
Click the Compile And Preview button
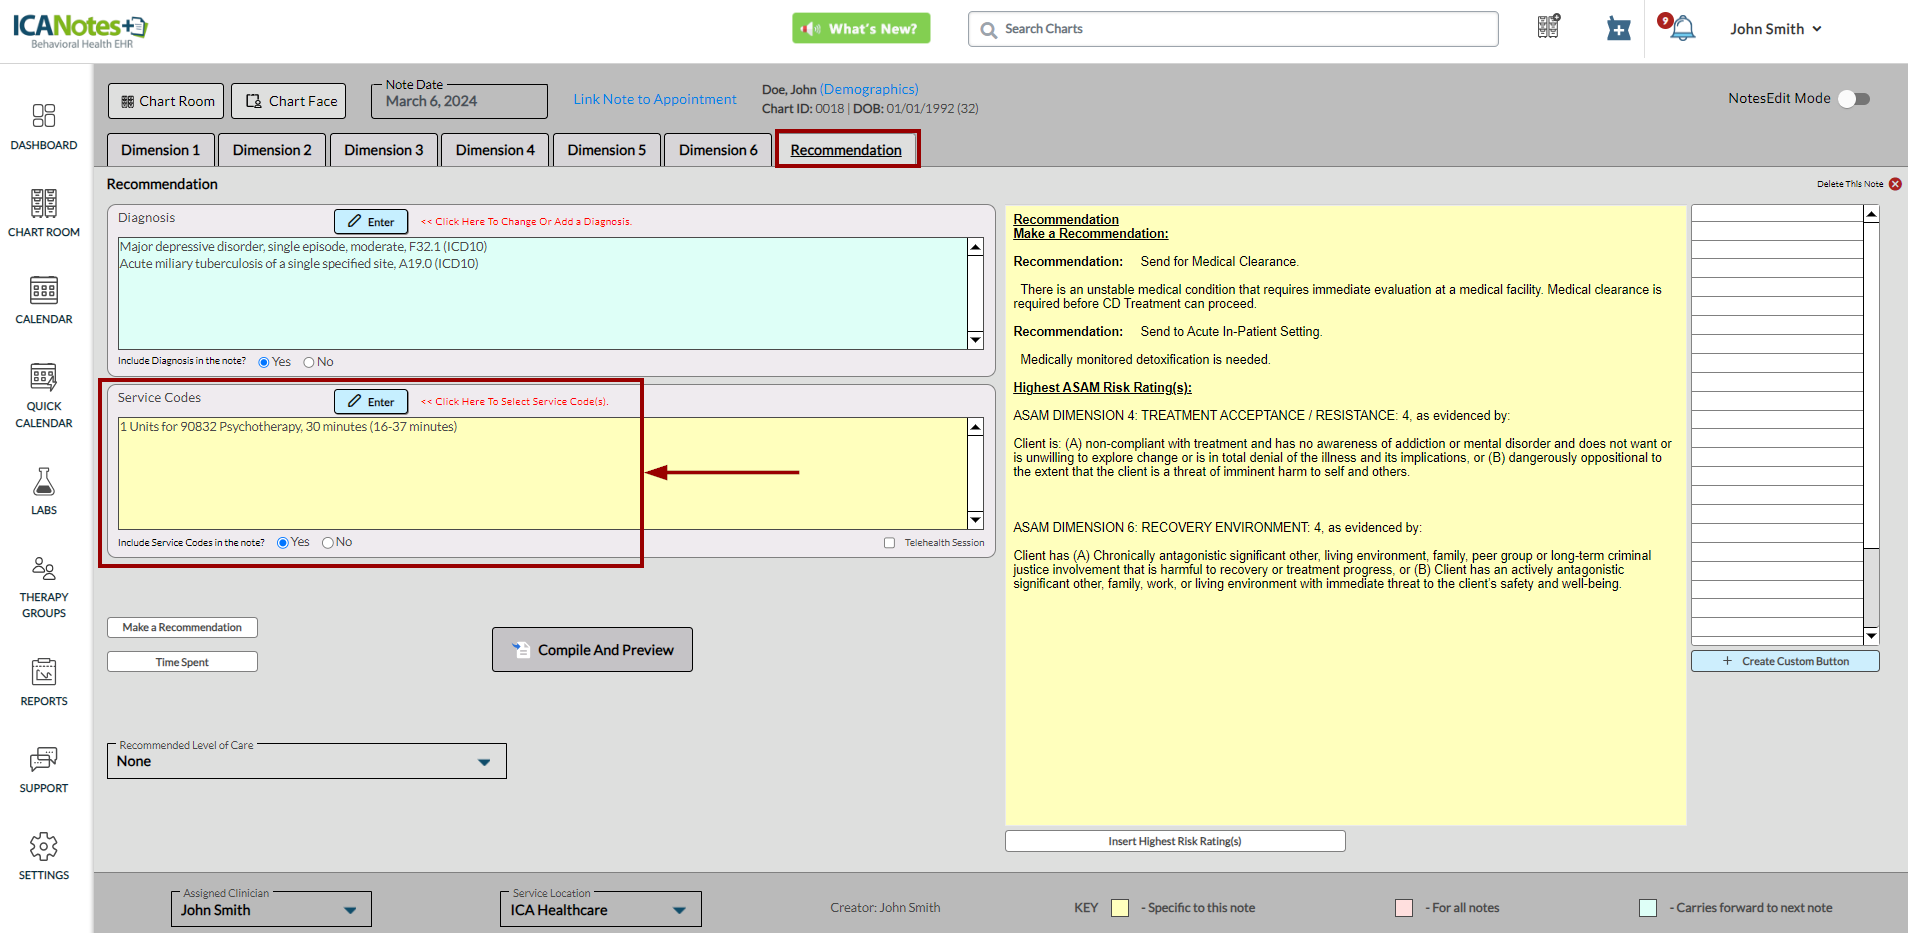[x=592, y=650]
